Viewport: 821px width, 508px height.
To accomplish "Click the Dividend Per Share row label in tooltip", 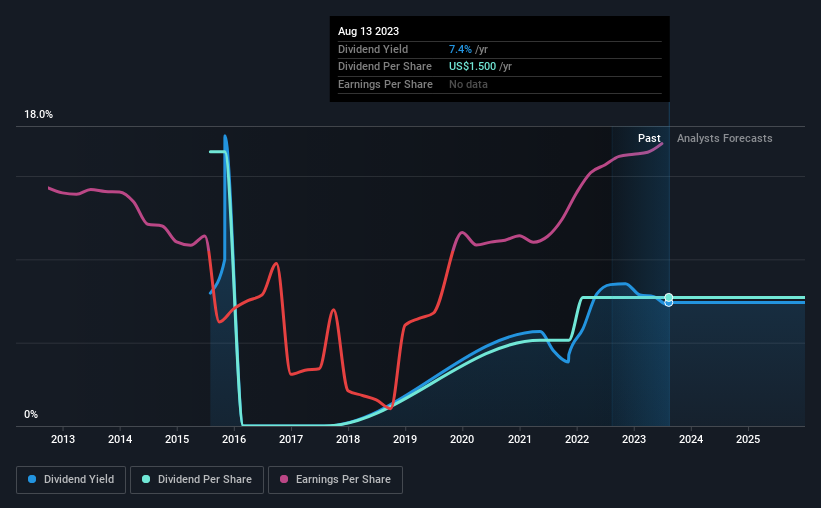I will click(x=385, y=67).
